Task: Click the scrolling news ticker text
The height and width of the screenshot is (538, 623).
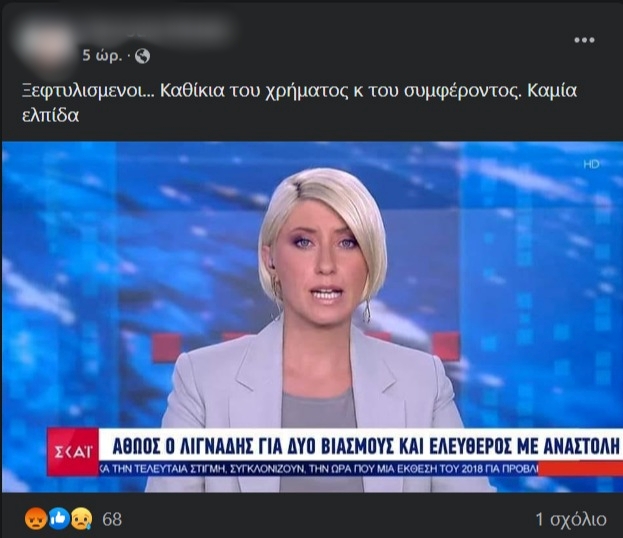Action: (318, 469)
